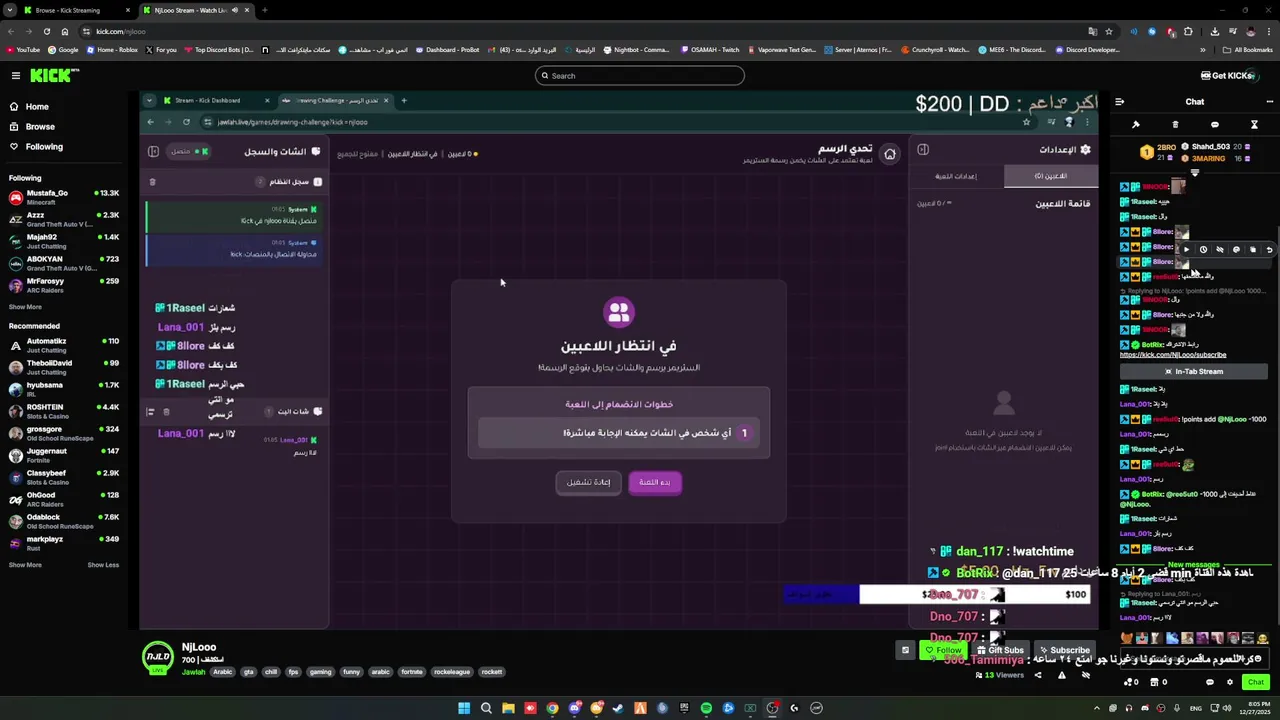Click the green Follow button
Screen dimensions: 1280x720
coord(944,650)
